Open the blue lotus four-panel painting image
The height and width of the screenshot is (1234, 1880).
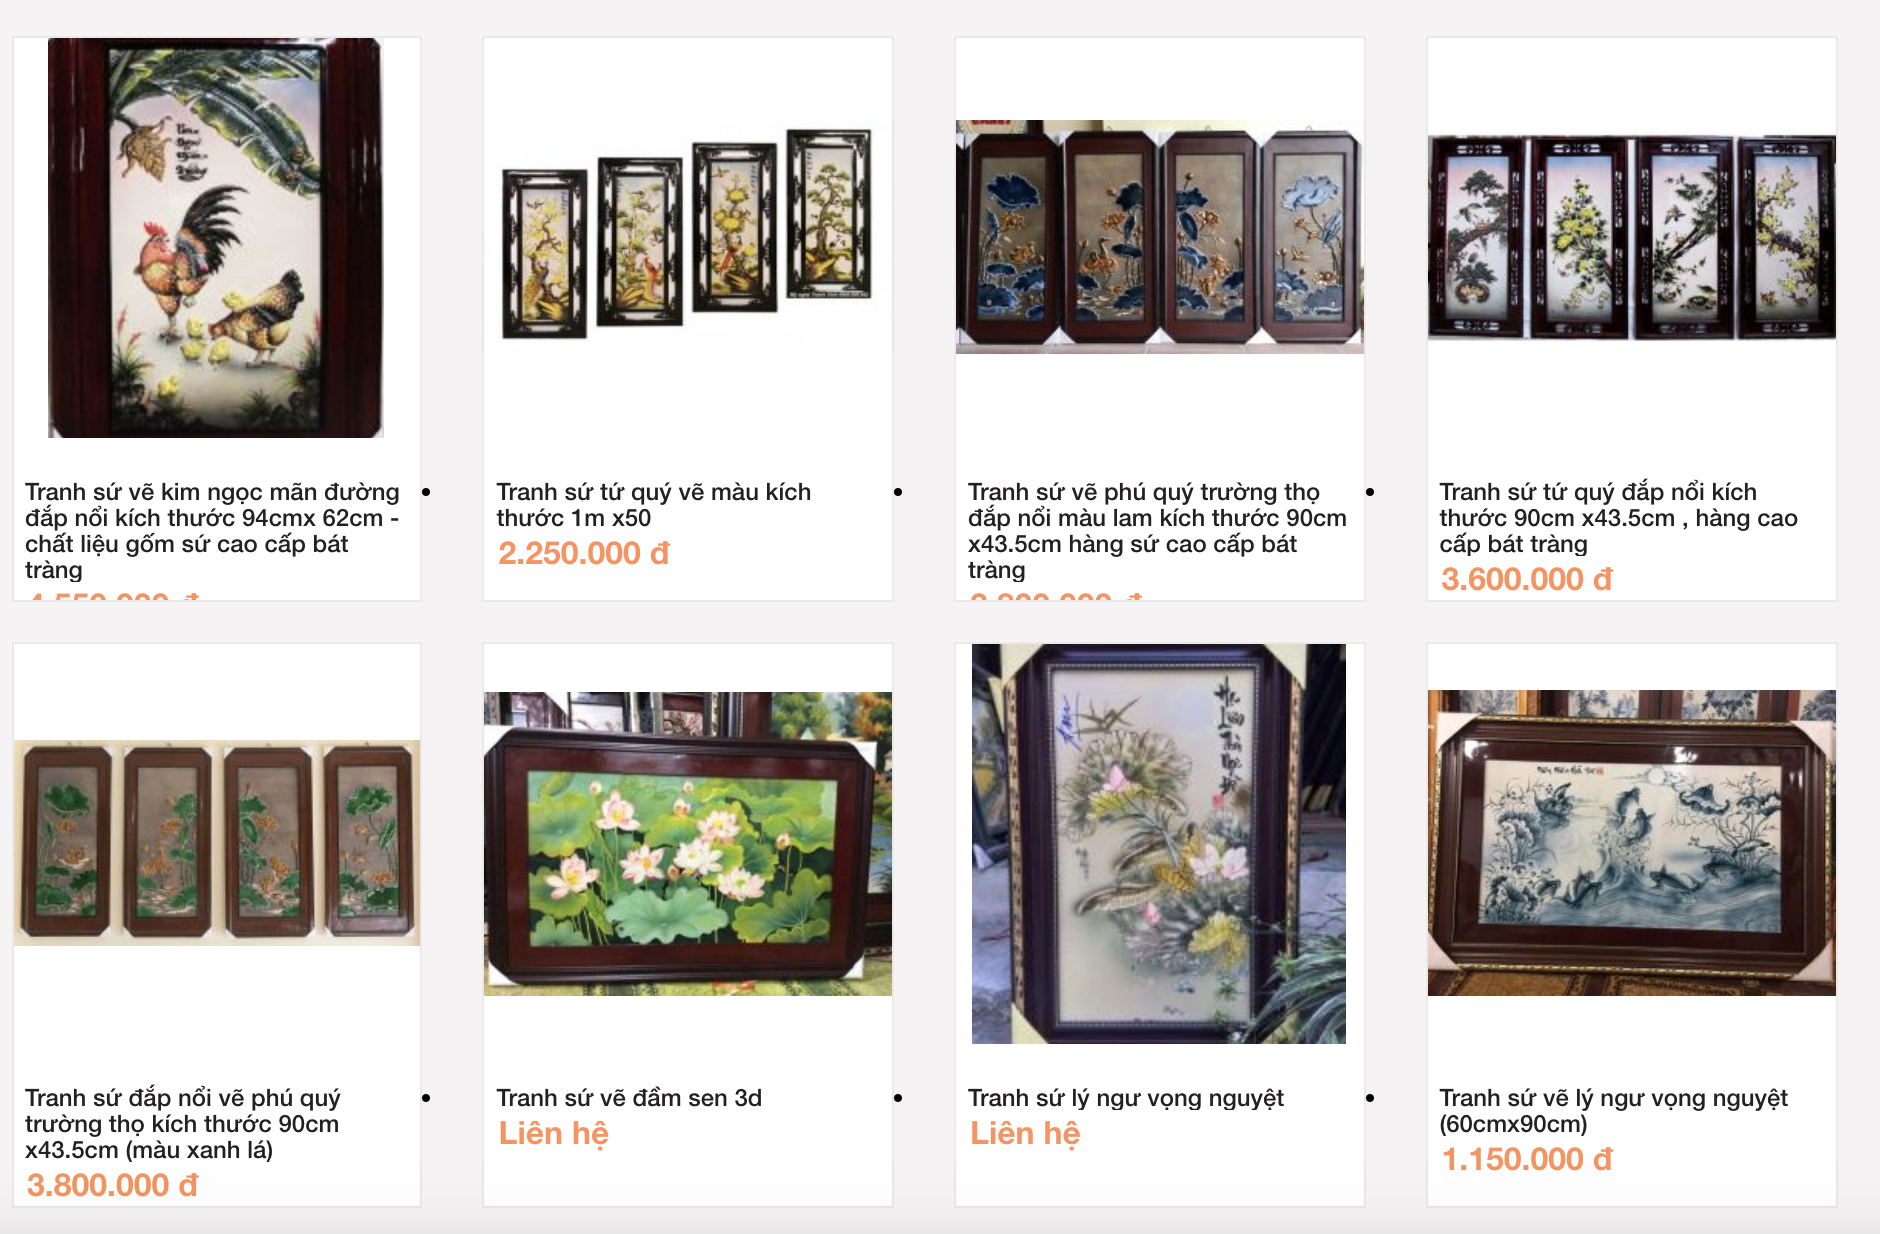(x=1160, y=237)
